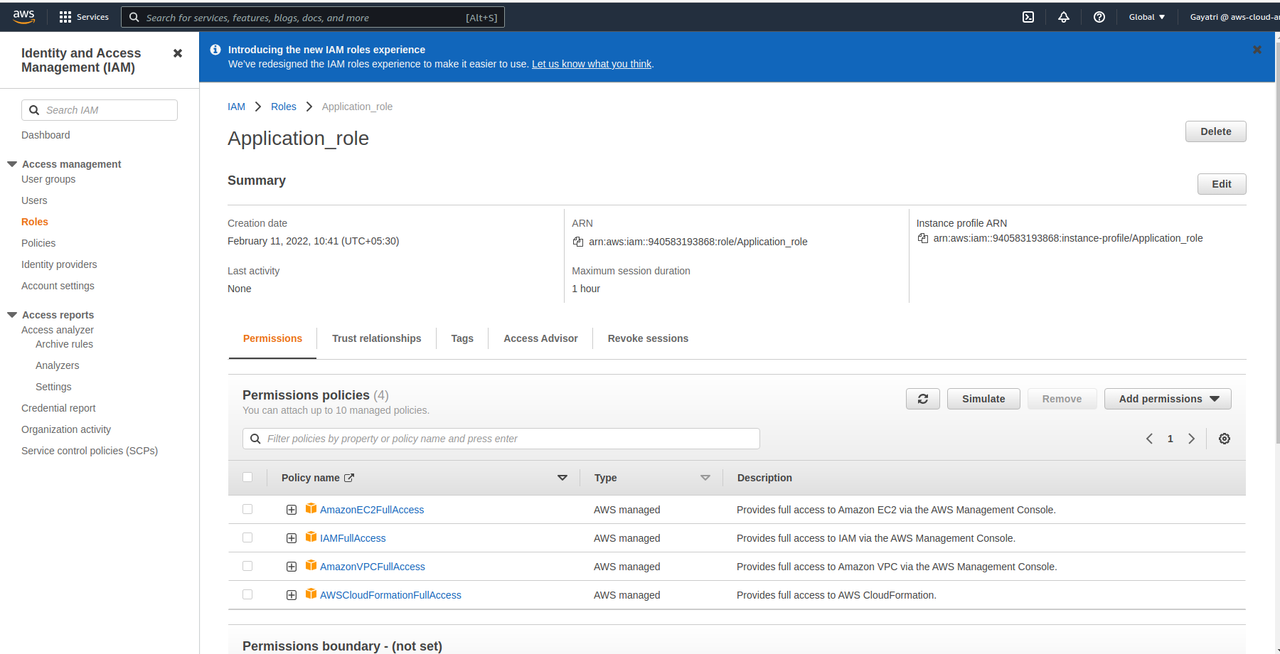The width and height of the screenshot is (1280, 654).
Task: Open the Revoke sessions tab
Action: click(648, 339)
